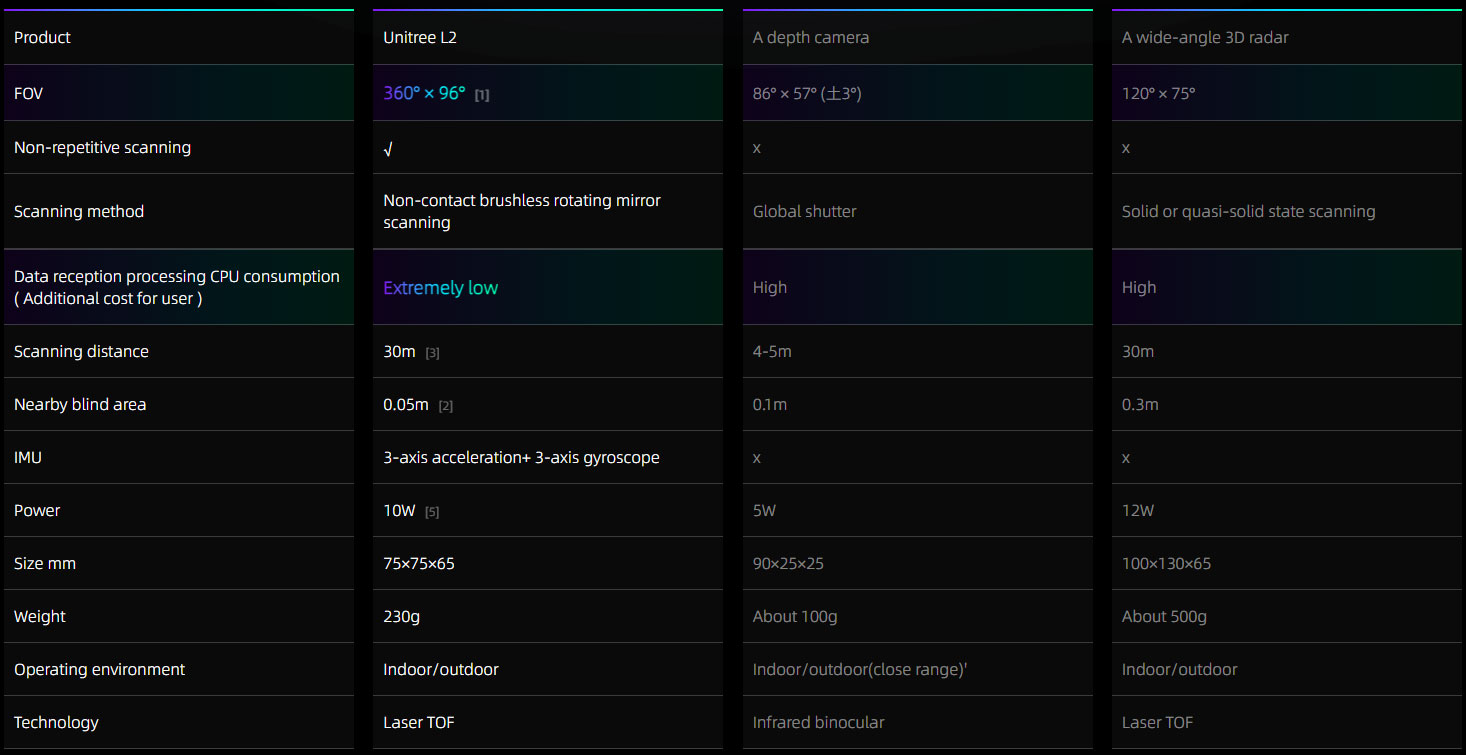Select the '360° × 96°' FOV value
This screenshot has width=1466, height=755.
click(424, 93)
